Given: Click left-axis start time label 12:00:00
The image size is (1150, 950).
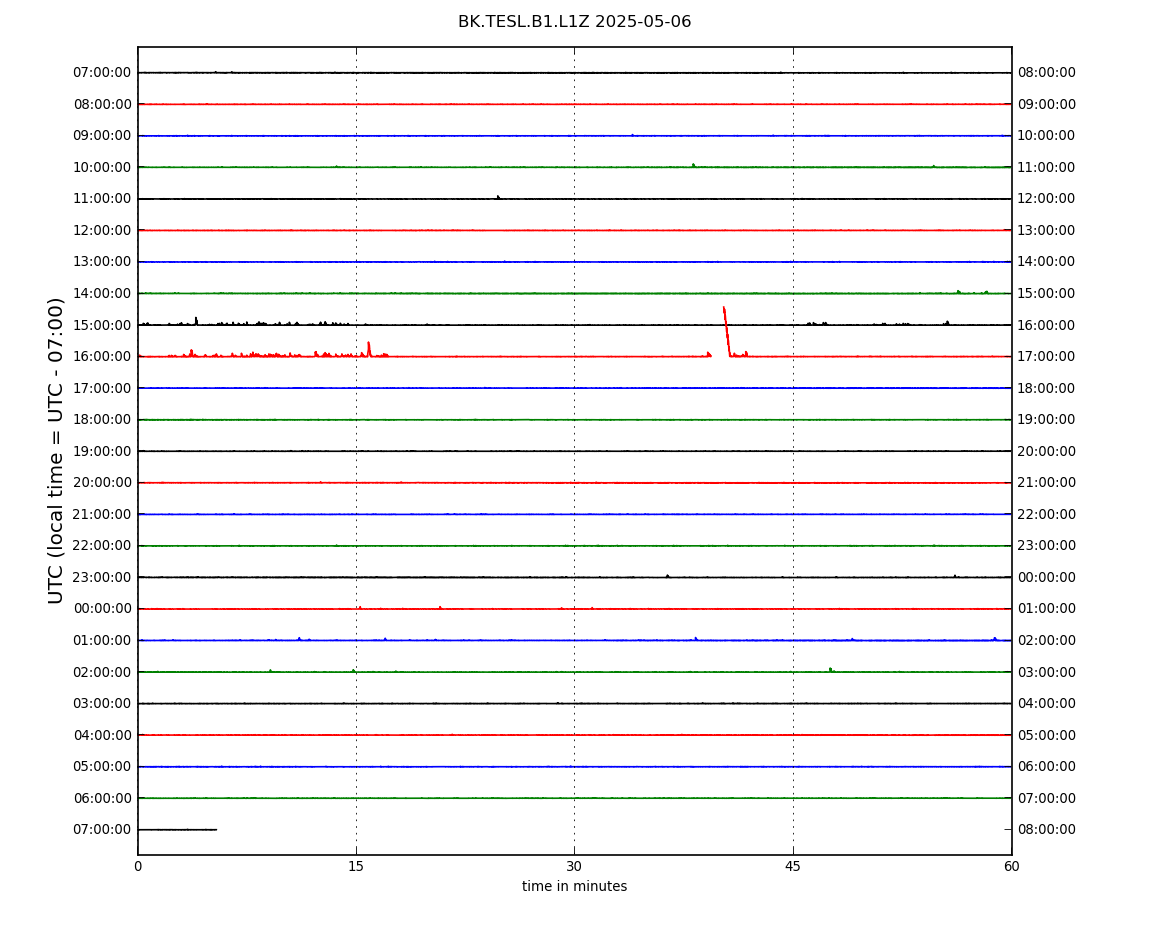Looking at the screenshot, I should coord(103,230).
